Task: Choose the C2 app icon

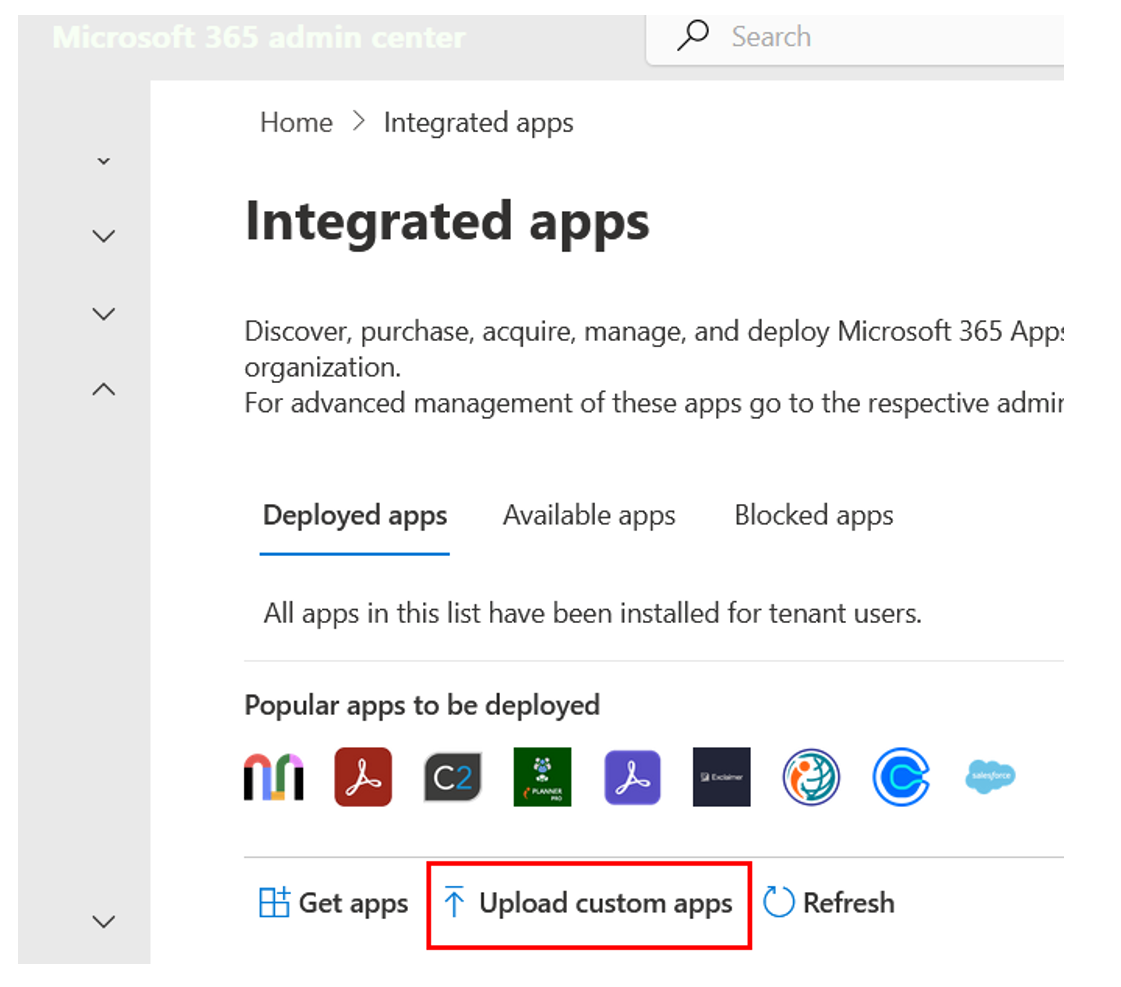Action: [453, 777]
